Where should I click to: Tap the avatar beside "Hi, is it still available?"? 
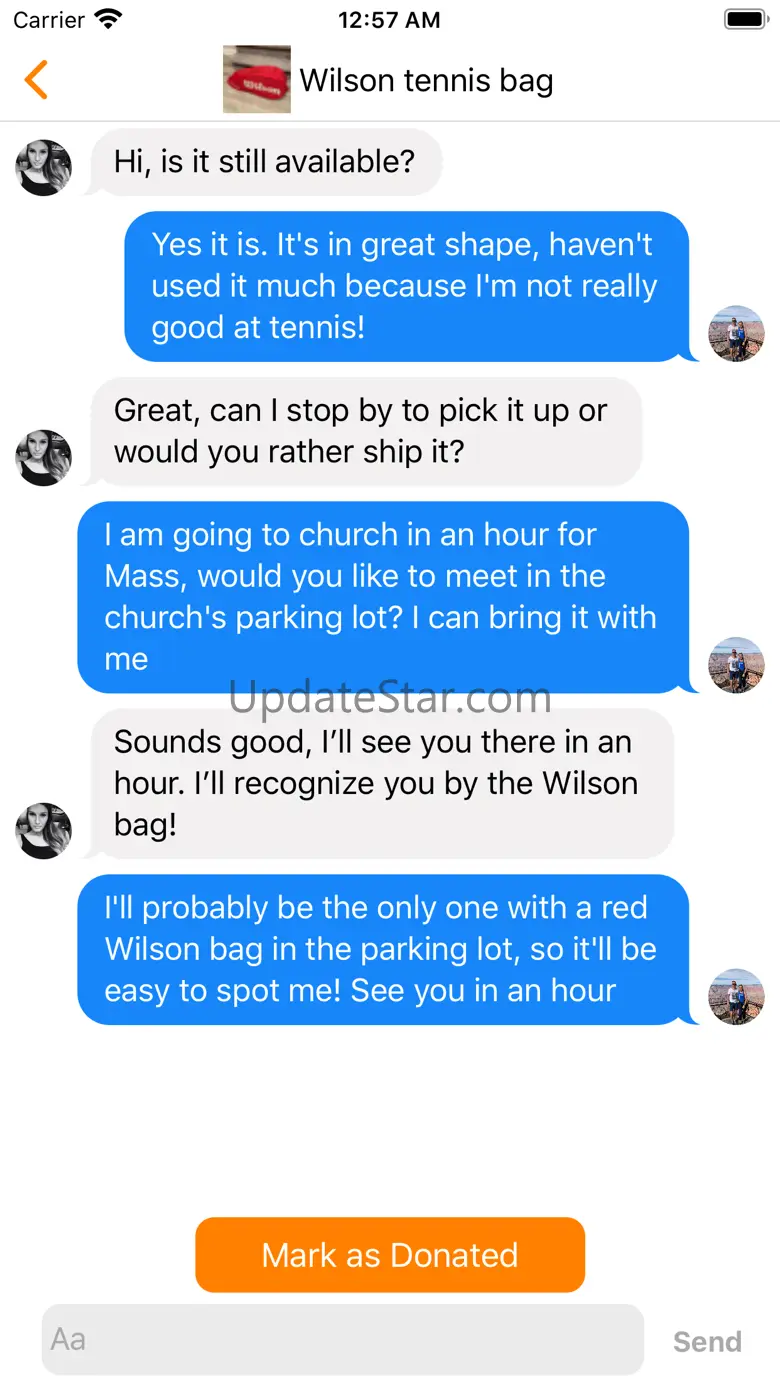tap(44, 167)
